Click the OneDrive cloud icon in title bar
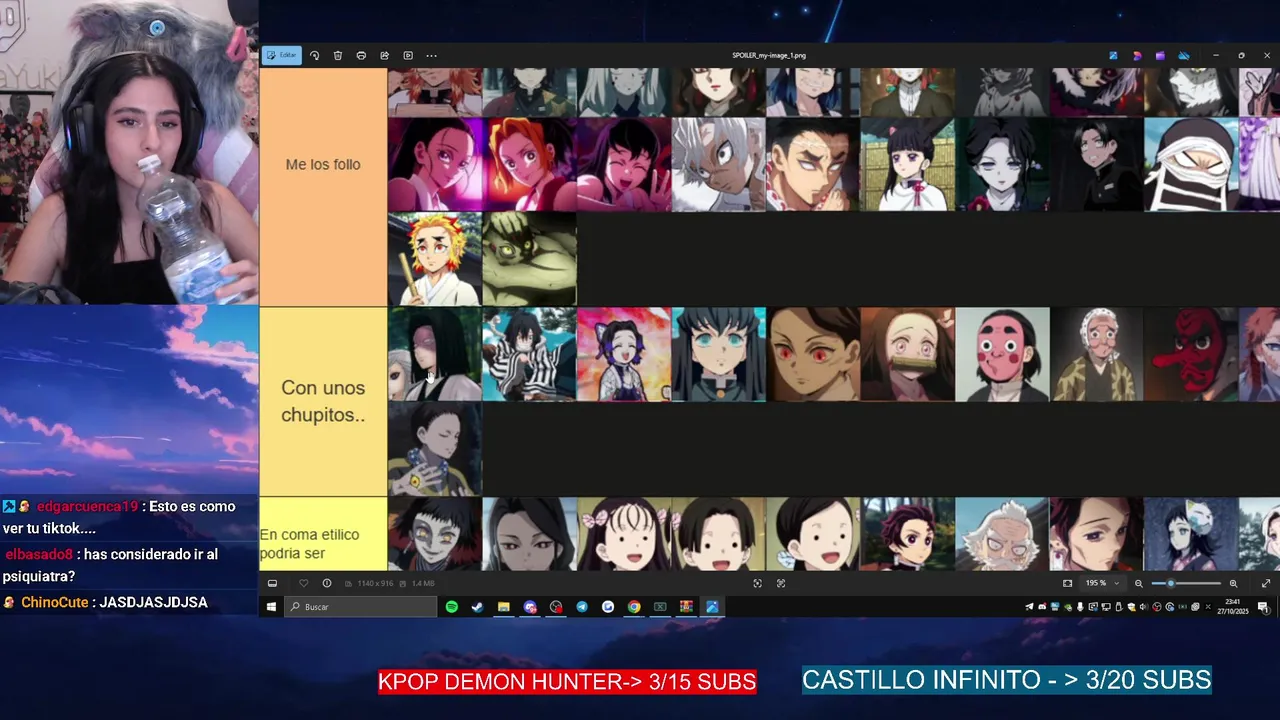1280x720 pixels. click(1184, 55)
